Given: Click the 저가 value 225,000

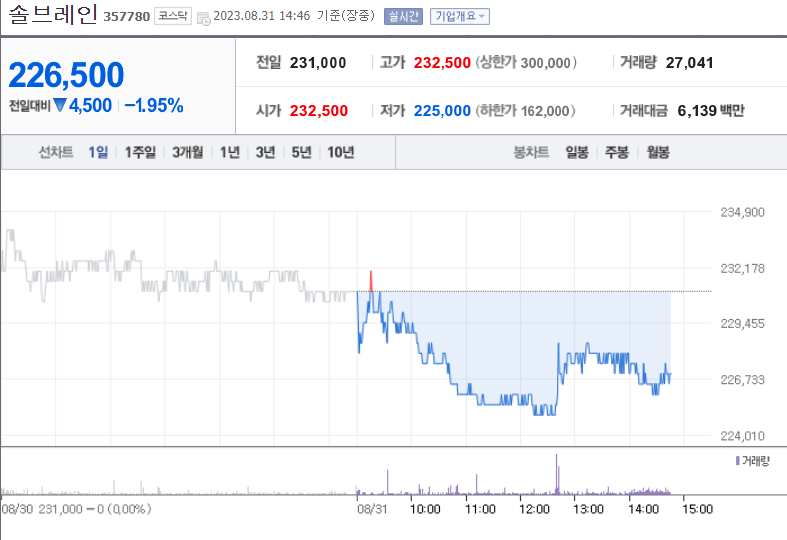Looking at the screenshot, I should coord(442,110).
